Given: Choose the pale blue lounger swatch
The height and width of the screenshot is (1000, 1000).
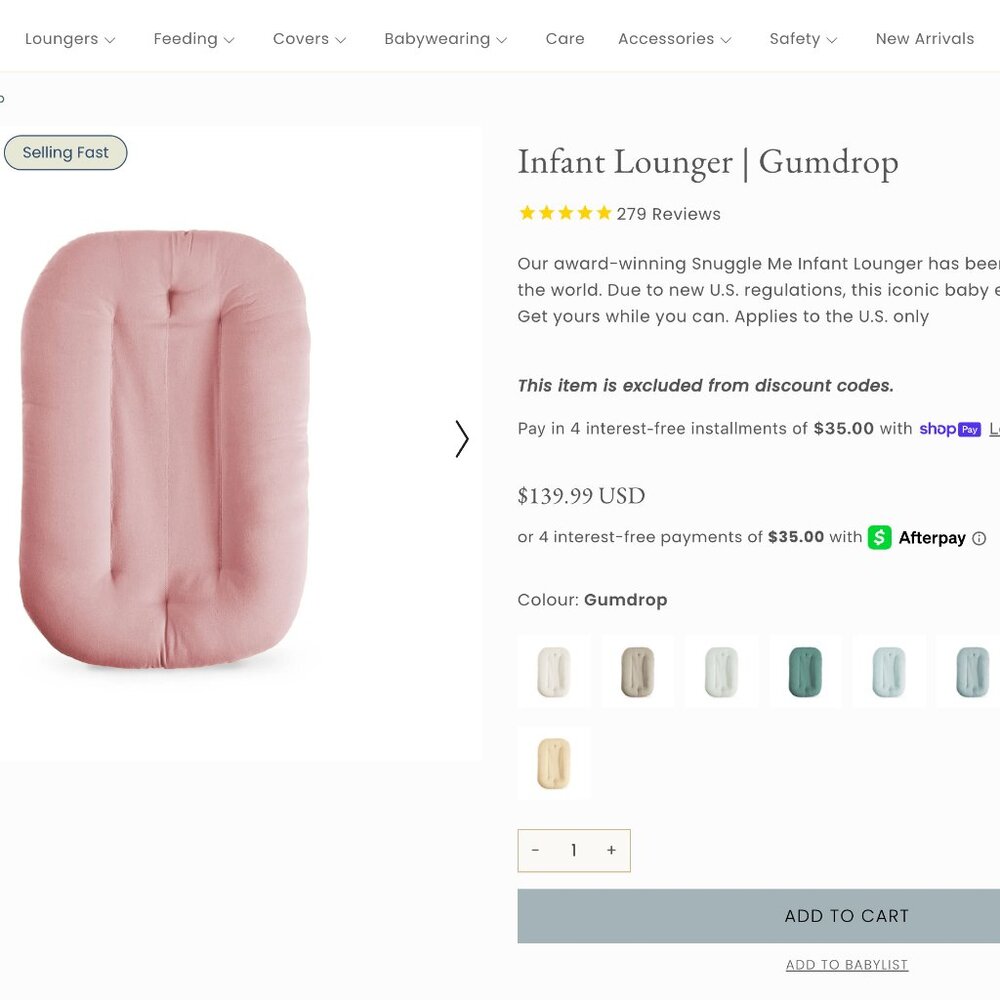Looking at the screenshot, I should [x=888, y=672].
